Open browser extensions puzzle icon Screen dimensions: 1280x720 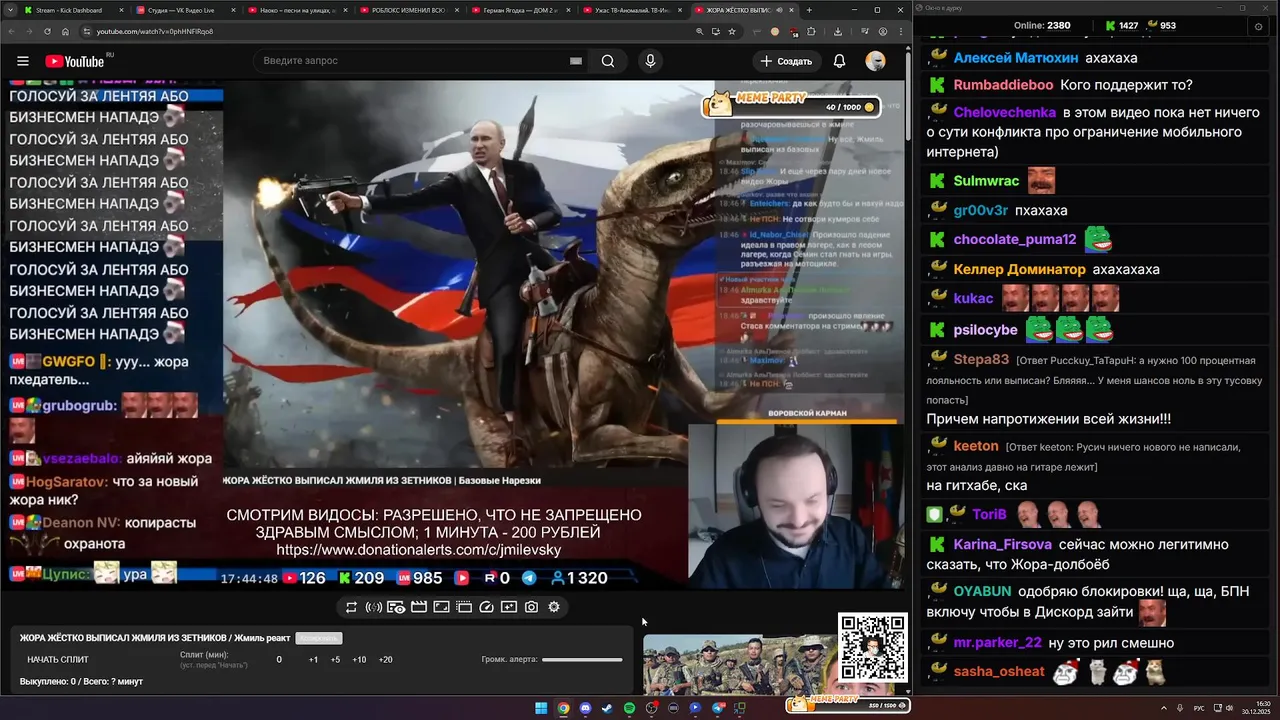click(x=811, y=31)
